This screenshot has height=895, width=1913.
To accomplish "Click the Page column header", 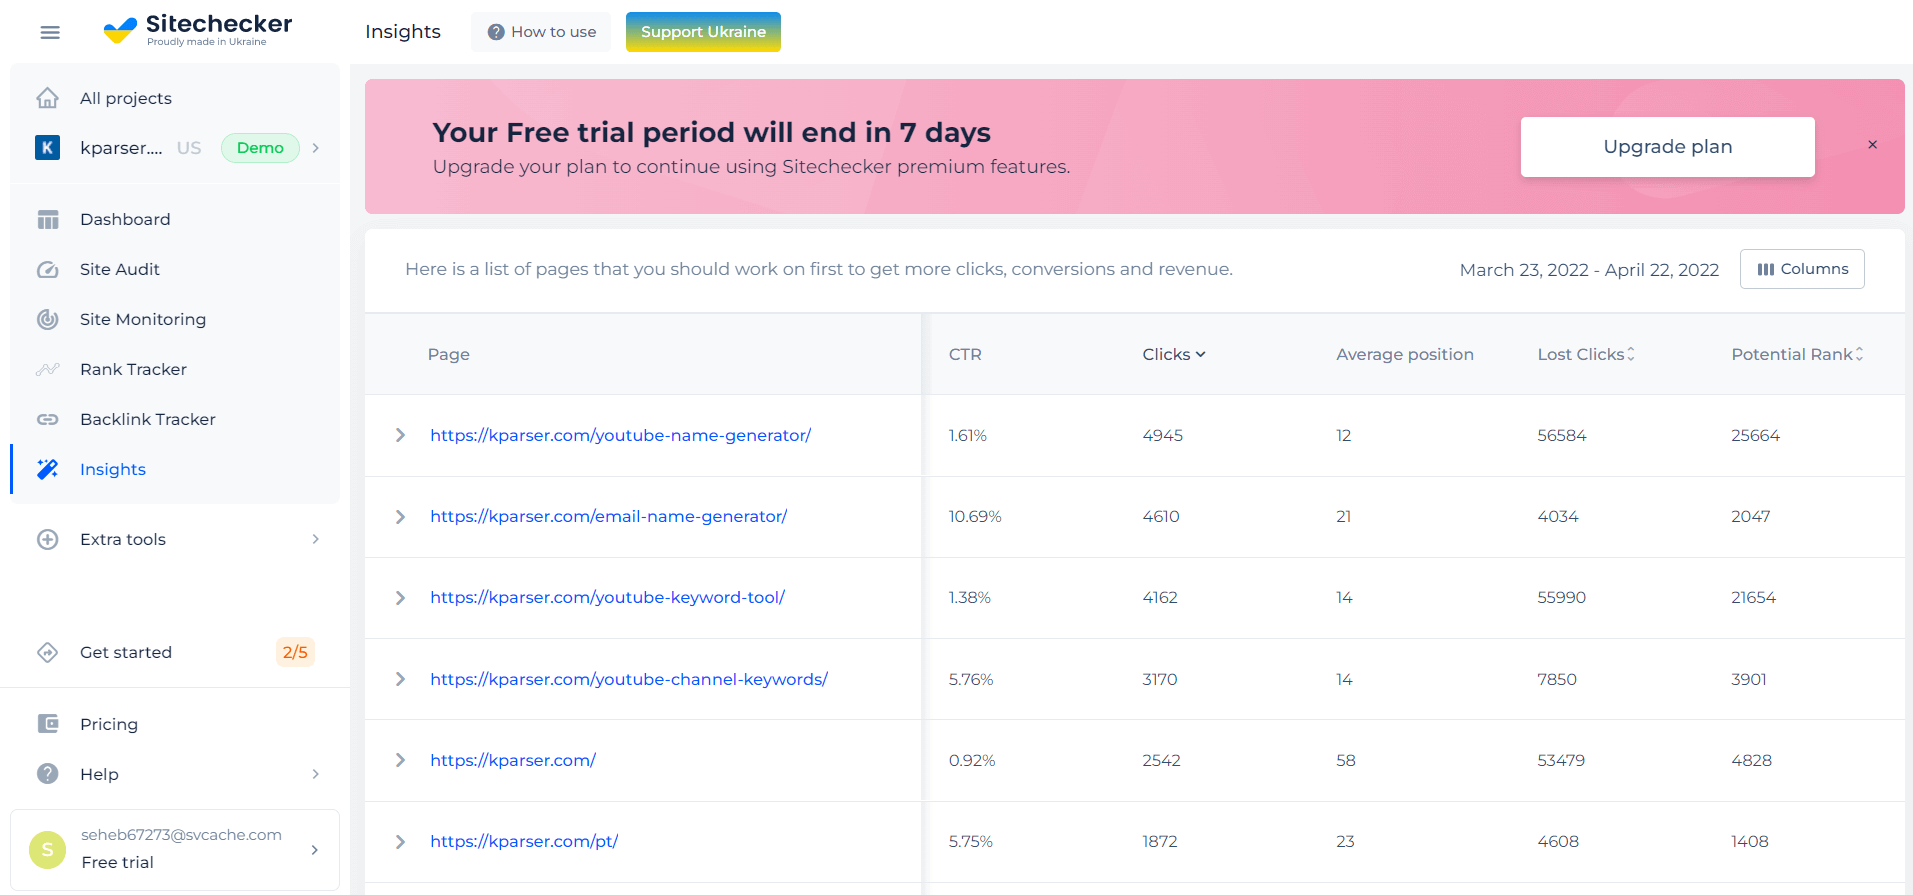I will coord(449,354).
